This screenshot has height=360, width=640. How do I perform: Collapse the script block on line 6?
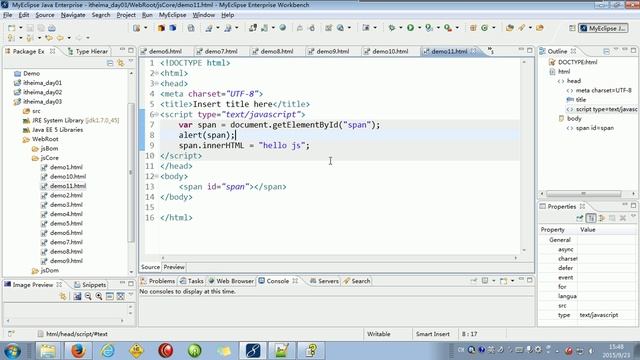(156, 115)
